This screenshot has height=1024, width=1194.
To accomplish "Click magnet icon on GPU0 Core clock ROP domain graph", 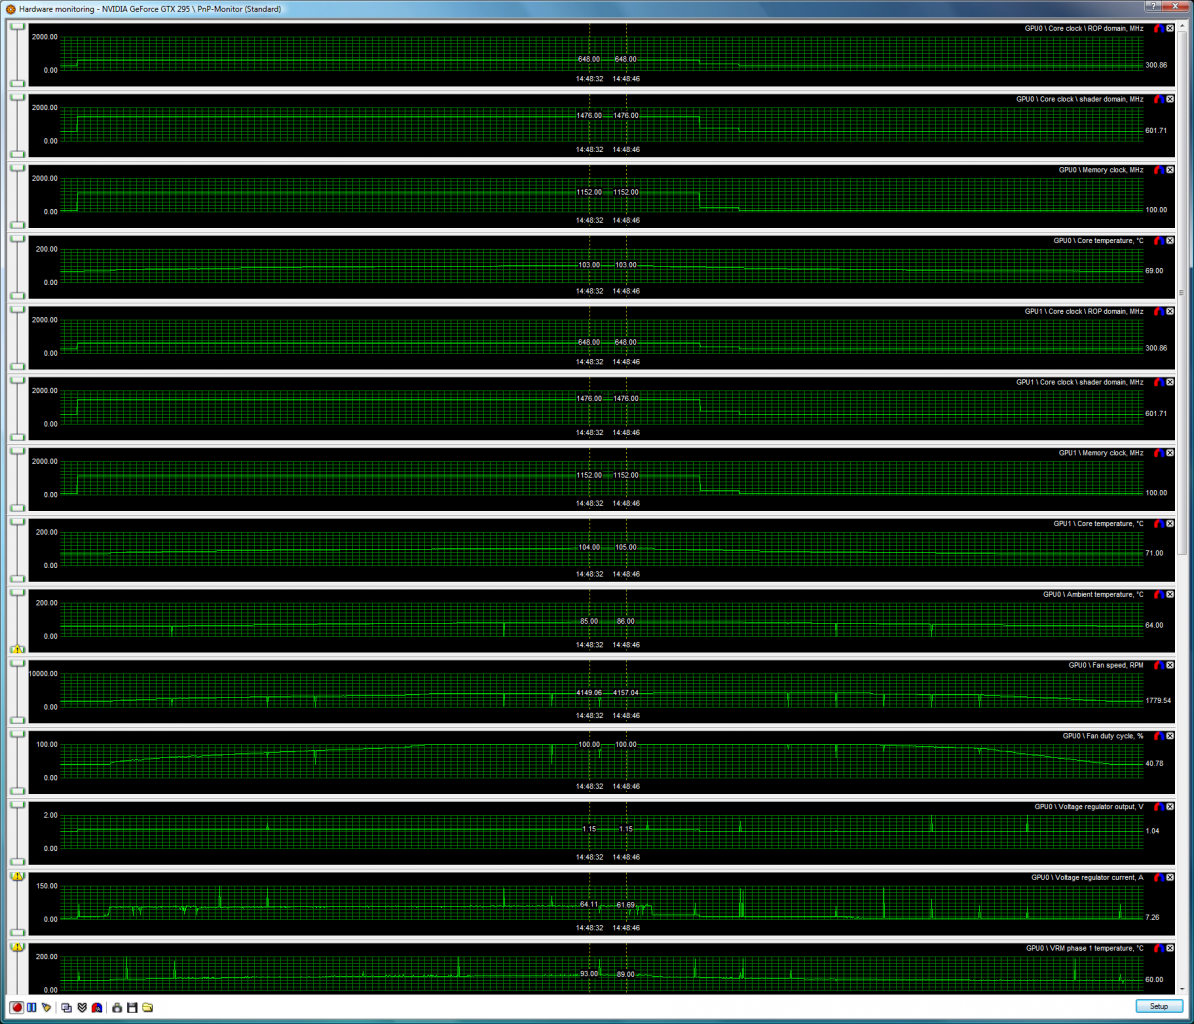I will [x=1158, y=28].
